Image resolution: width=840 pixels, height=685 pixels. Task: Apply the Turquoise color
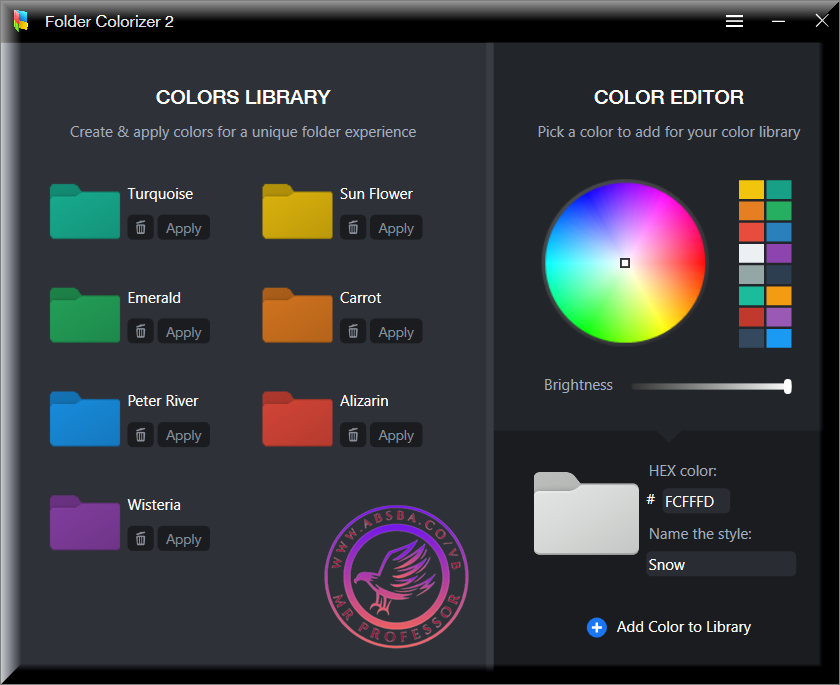(183, 228)
